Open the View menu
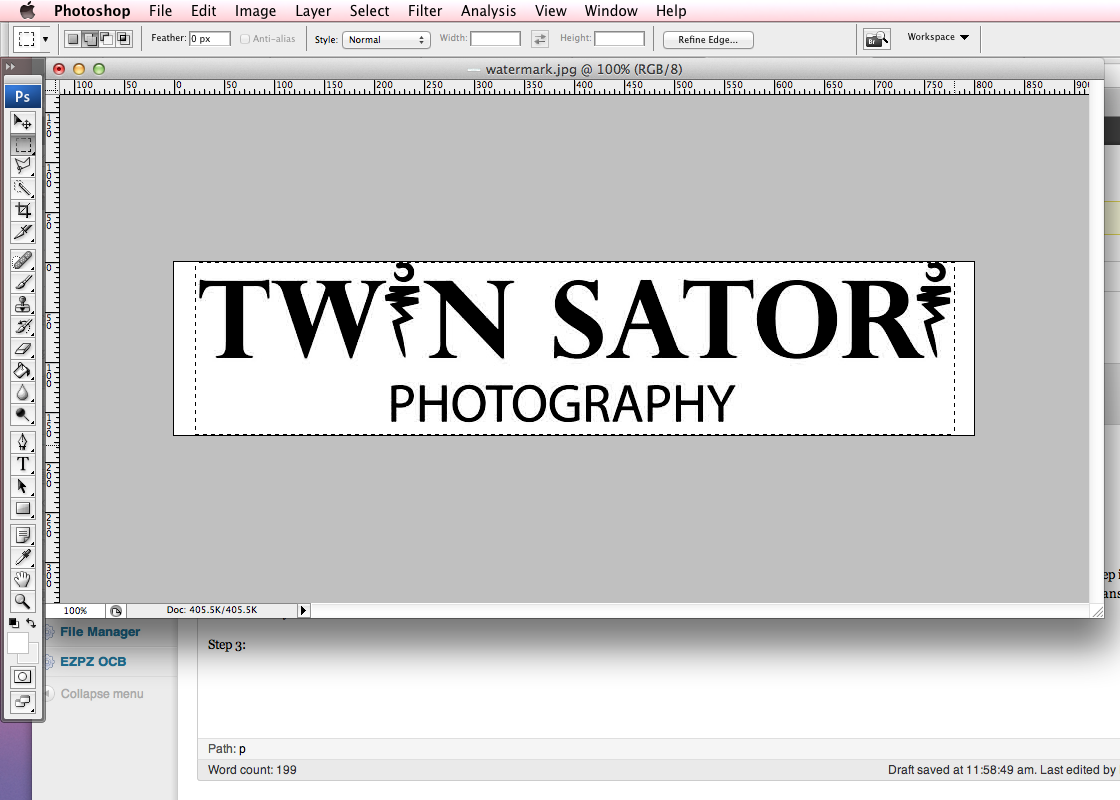Viewport: 1120px width, 800px height. (x=551, y=11)
